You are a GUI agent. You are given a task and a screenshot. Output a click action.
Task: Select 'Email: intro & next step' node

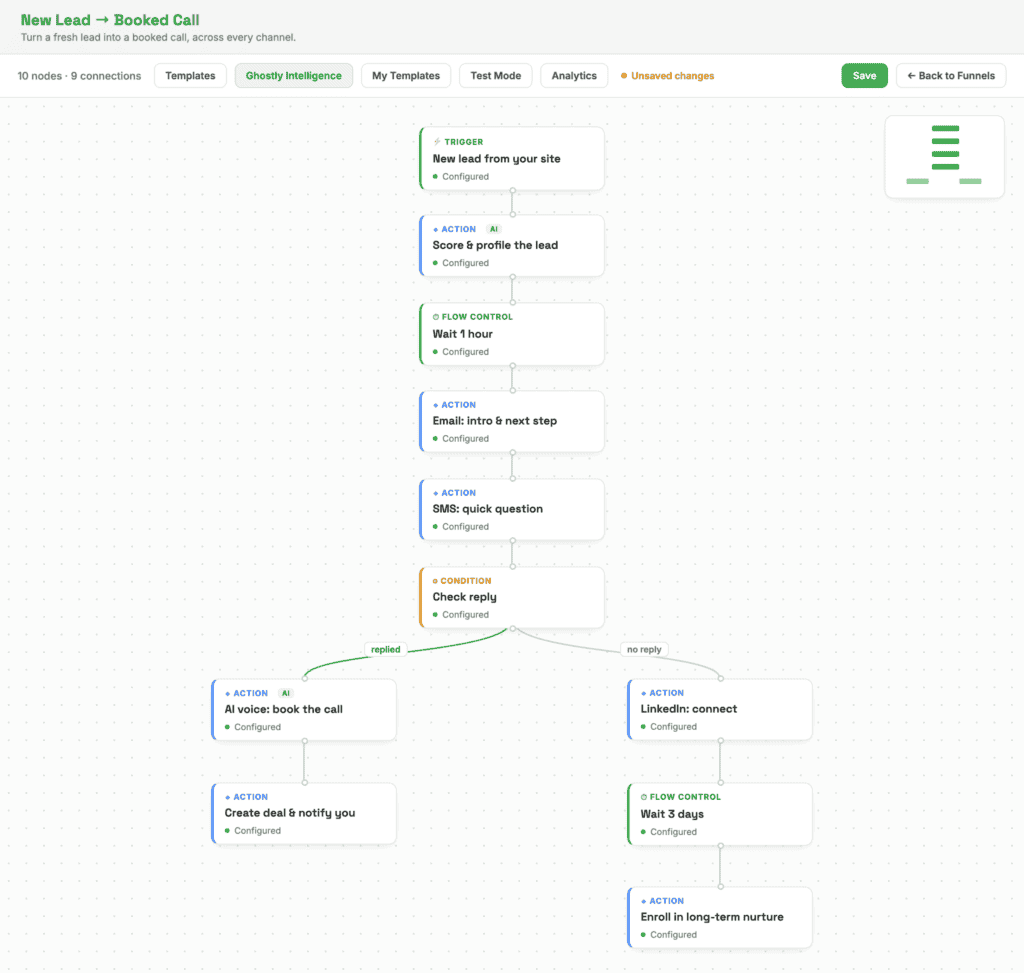point(512,421)
